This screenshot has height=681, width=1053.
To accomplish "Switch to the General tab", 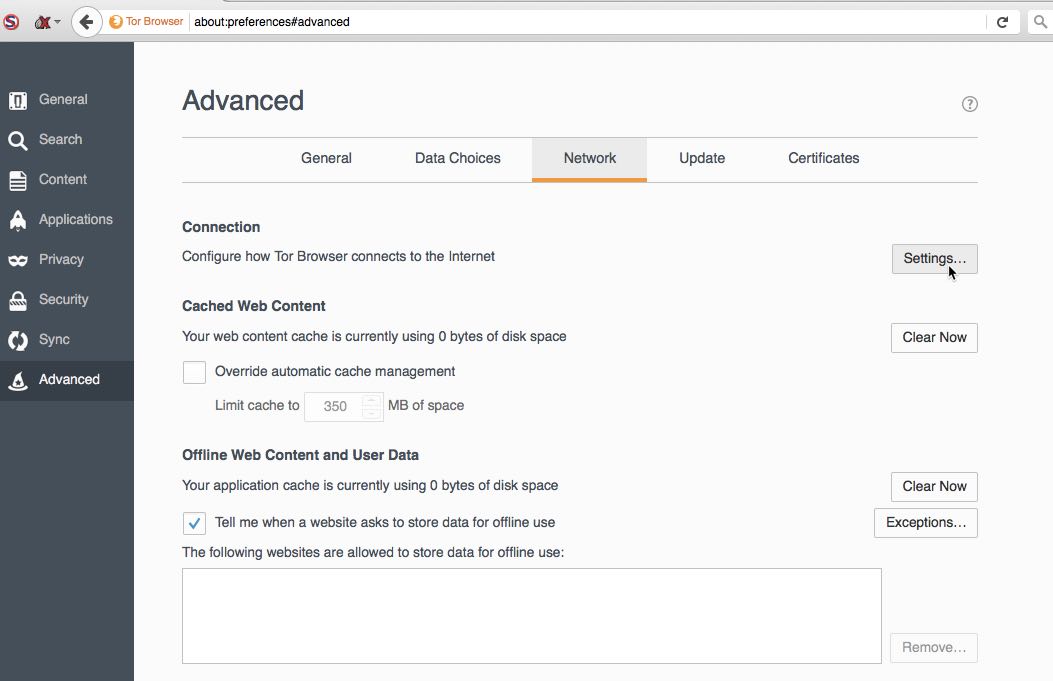I will (326, 158).
